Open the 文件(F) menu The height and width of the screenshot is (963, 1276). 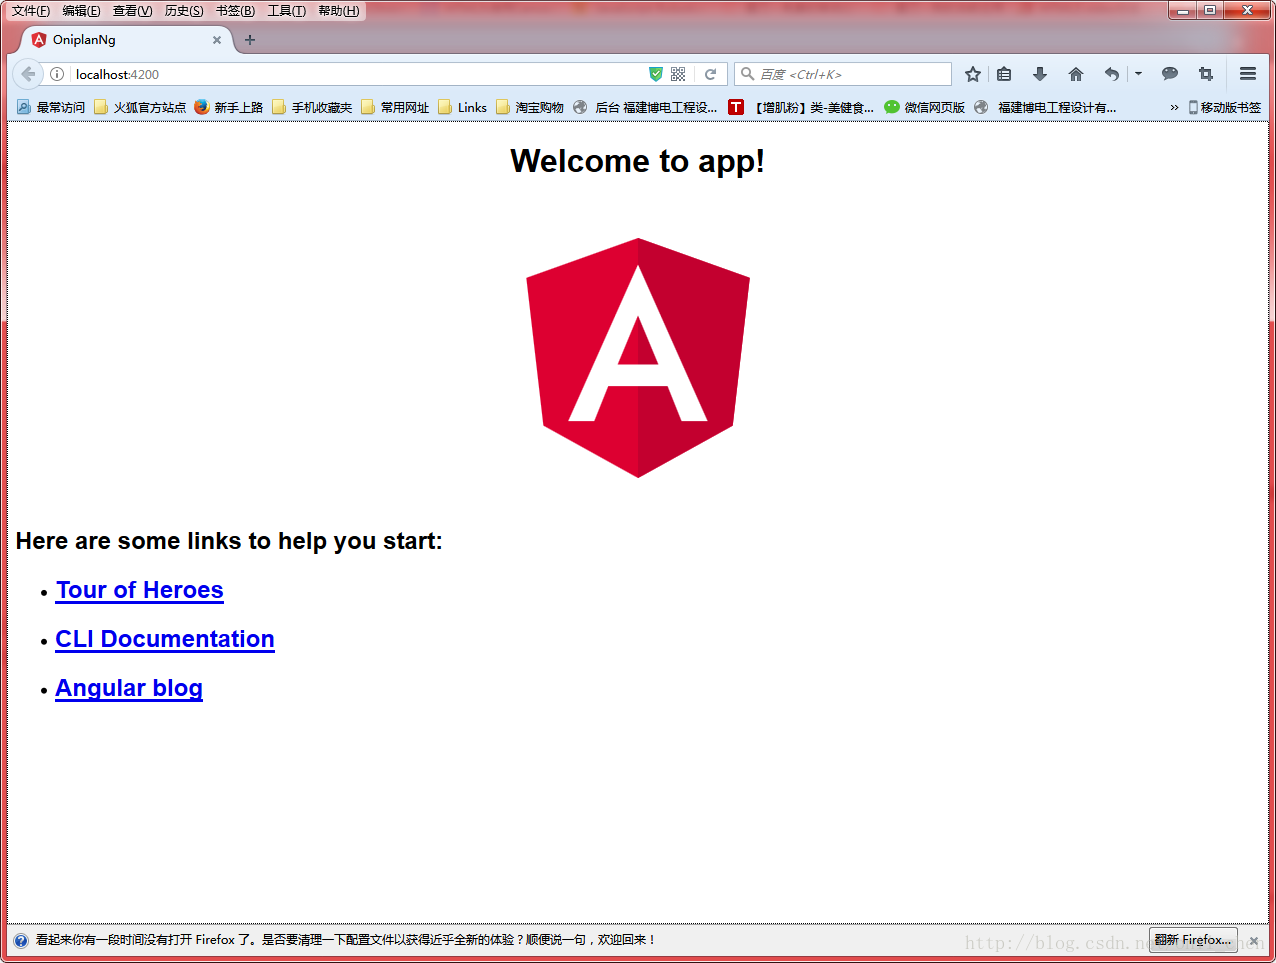tap(31, 11)
